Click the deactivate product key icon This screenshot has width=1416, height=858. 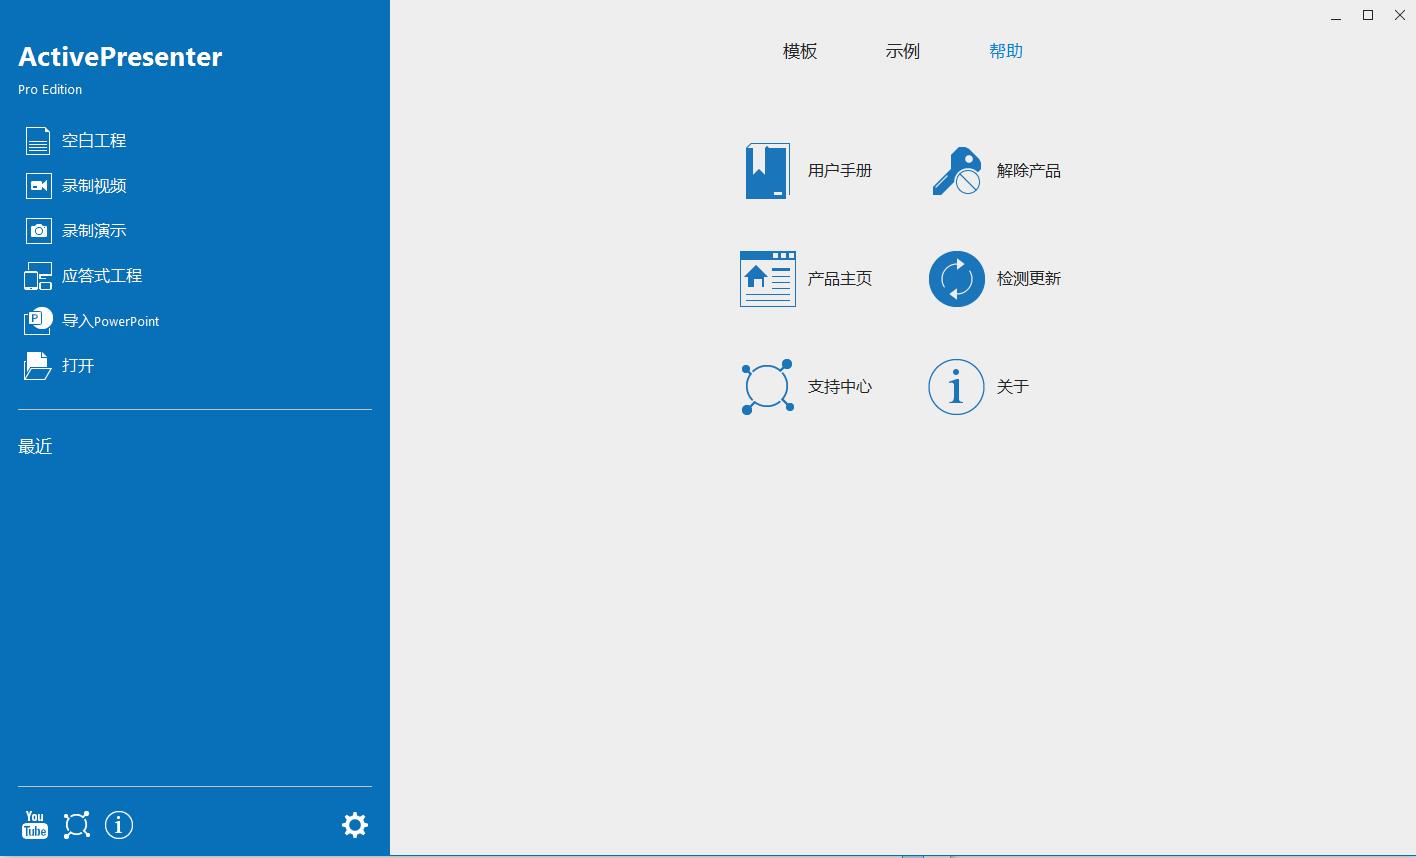(957, 171)
